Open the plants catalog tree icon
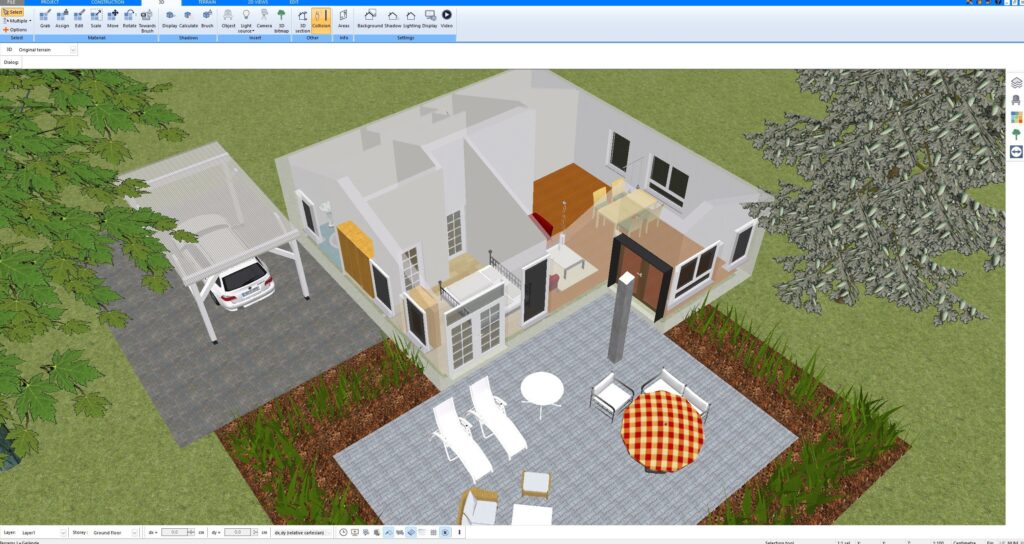 [x=1016, y=134]
